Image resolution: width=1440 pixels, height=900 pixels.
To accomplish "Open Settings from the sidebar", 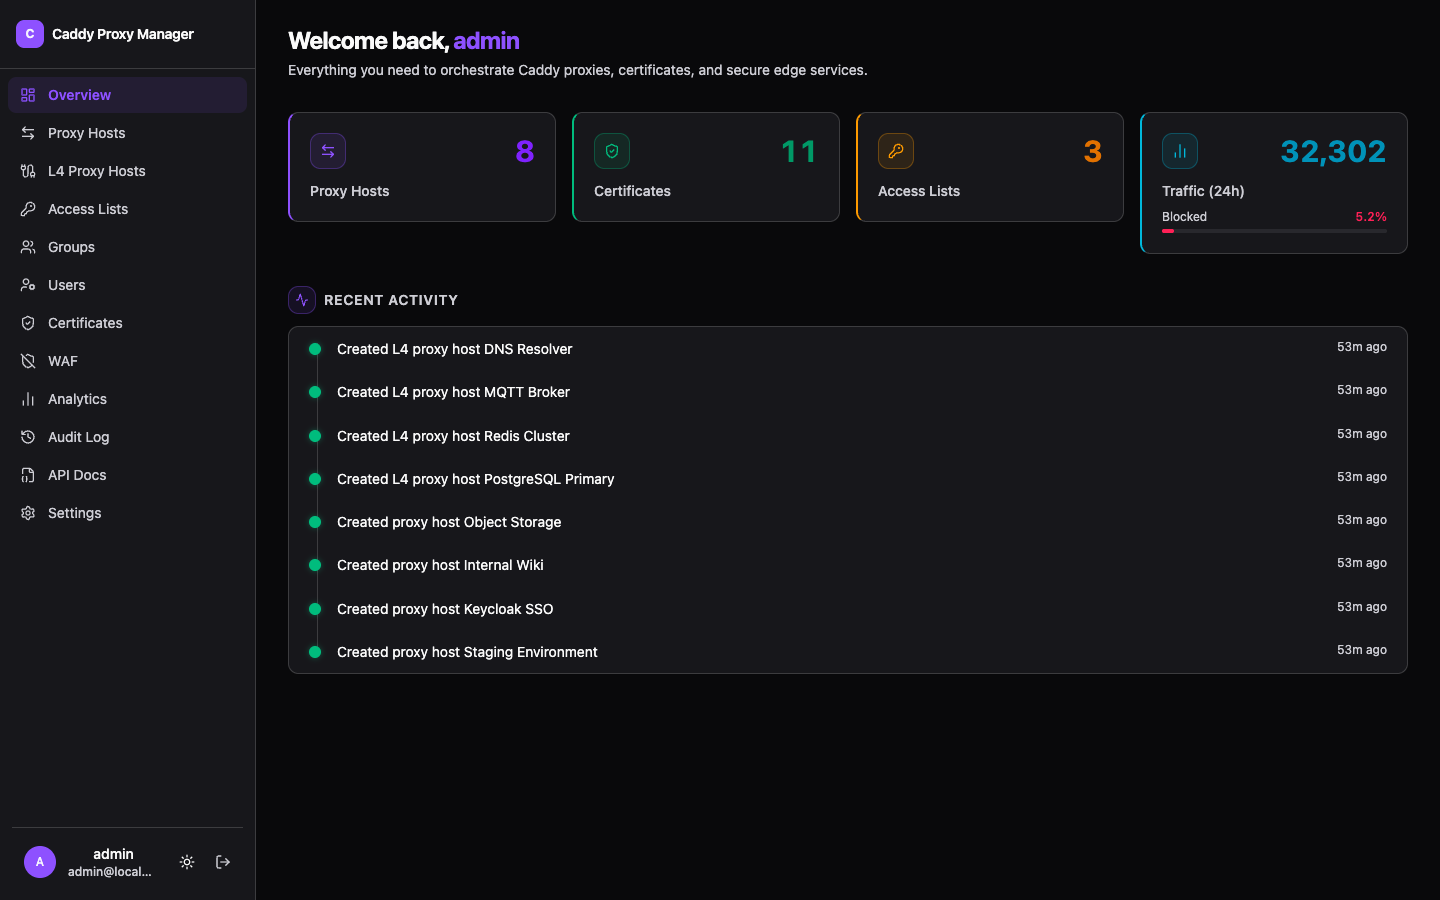I will (75, 513).
